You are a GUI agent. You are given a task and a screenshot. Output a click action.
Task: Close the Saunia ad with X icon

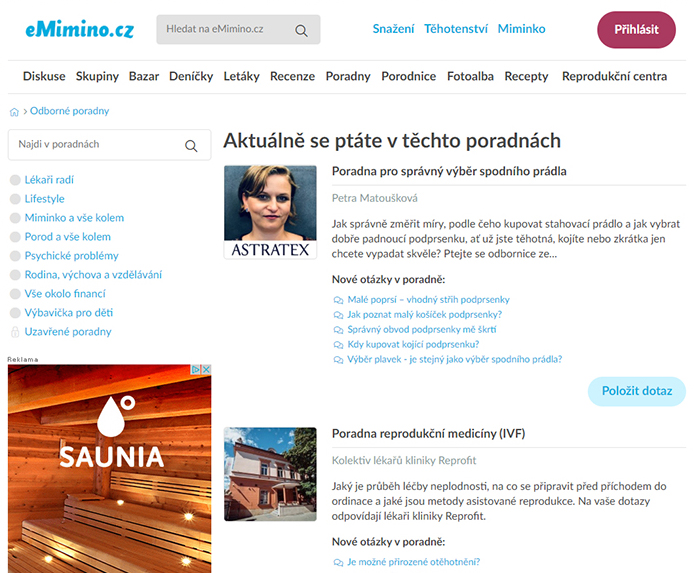pyautogui.click(x=206, y=370)
